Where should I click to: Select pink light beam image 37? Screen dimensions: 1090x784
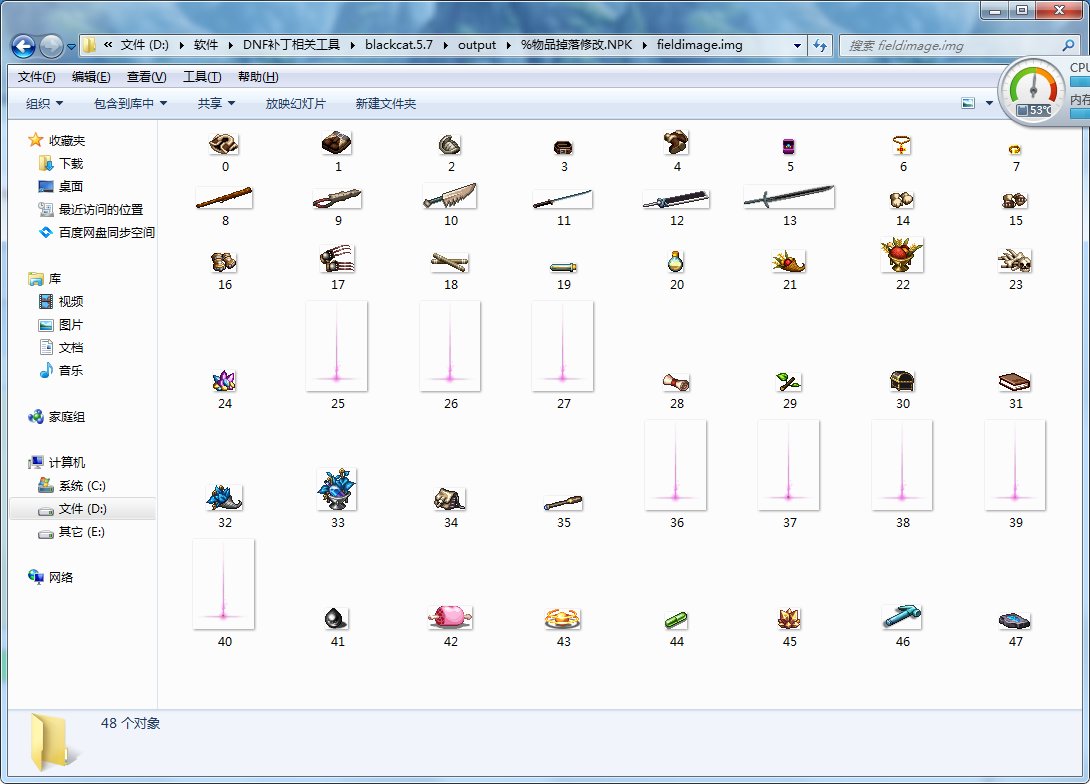tap(789, 465)
